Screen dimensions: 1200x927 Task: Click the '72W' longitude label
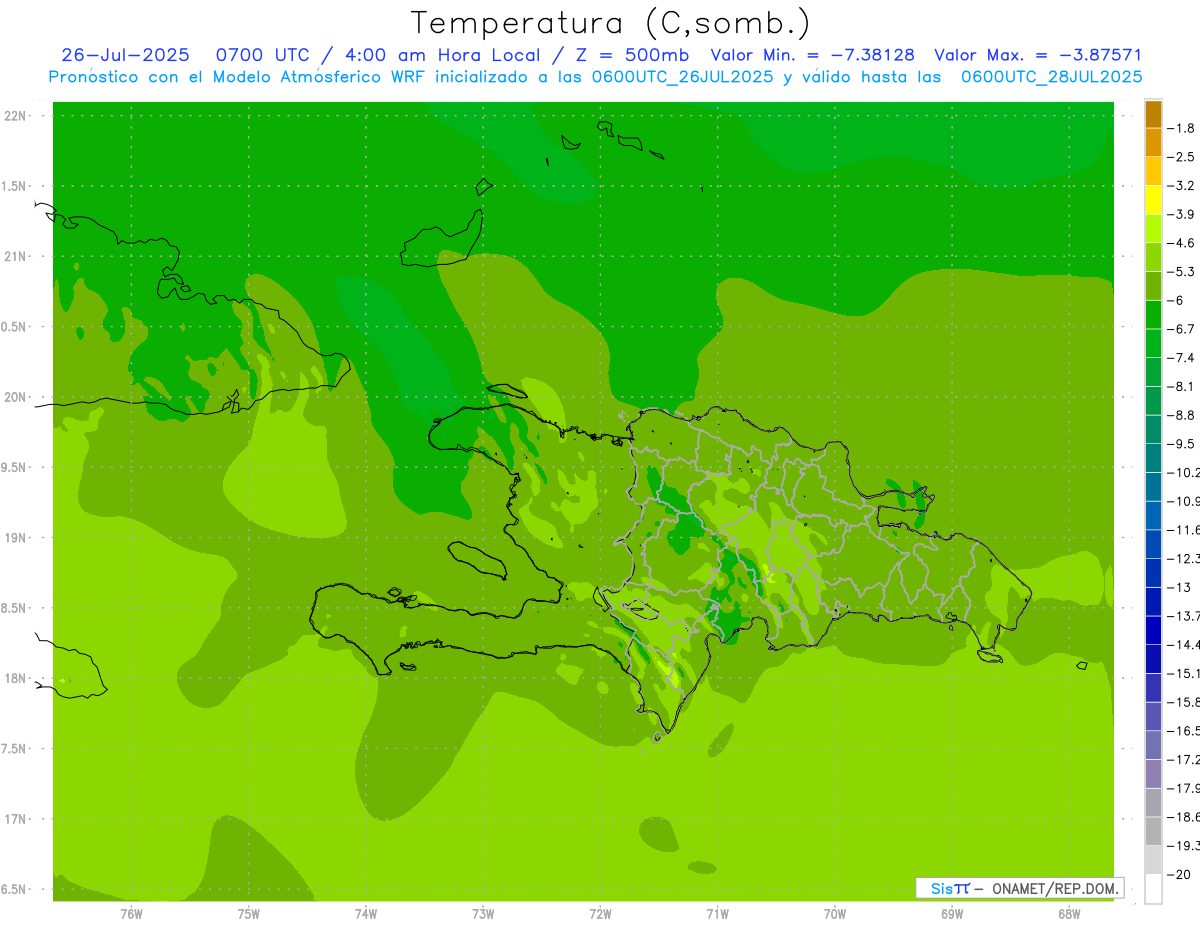[x=600, y=913]
